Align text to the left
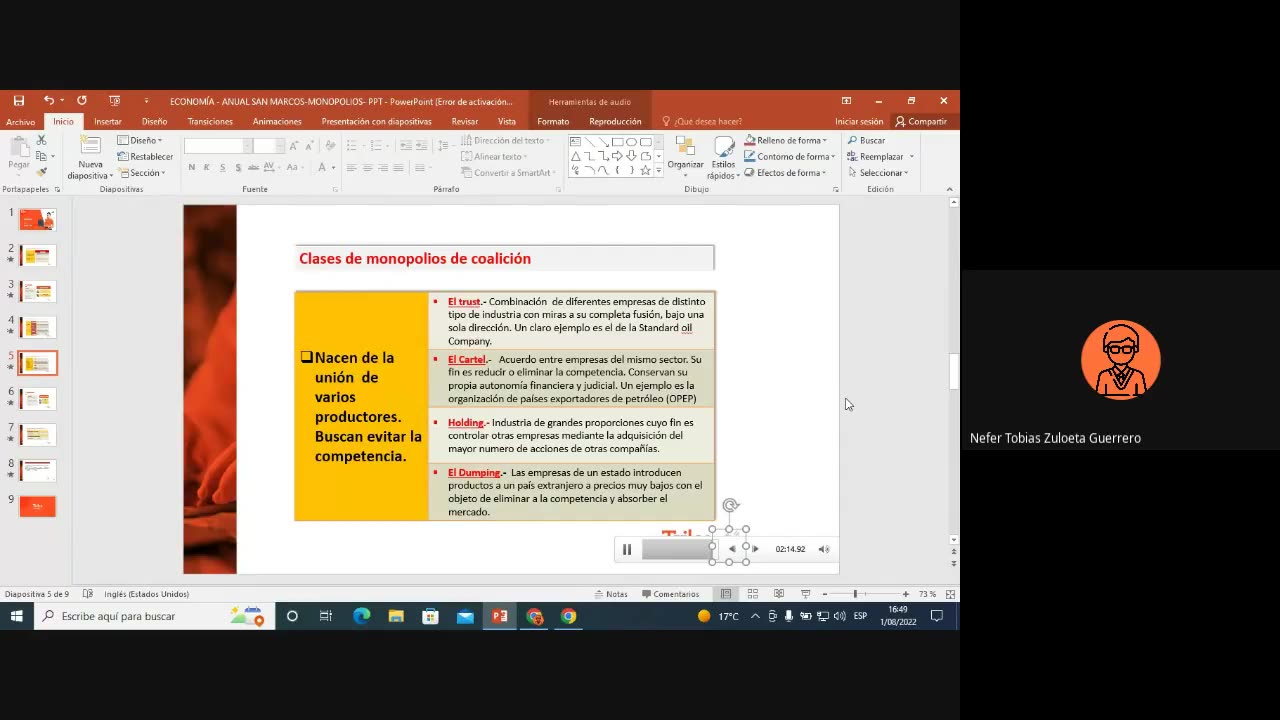This screenshot has height=720, width=1280. pos(352,168)
